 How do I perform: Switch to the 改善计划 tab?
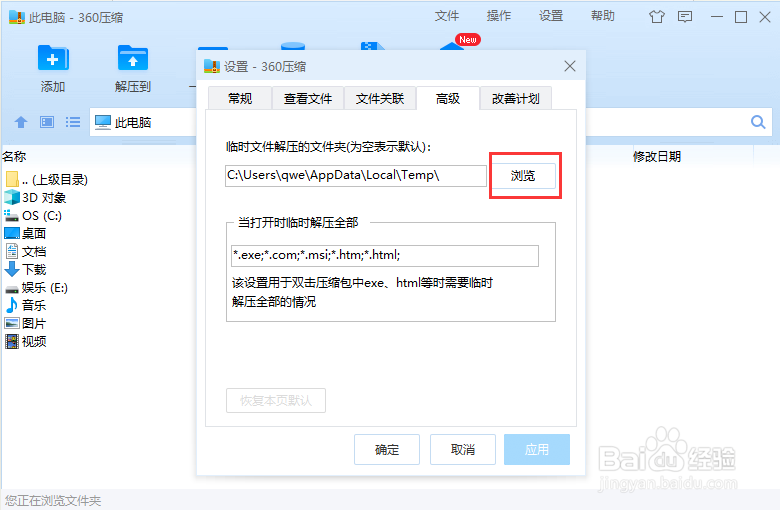click(x=516, y=99)
